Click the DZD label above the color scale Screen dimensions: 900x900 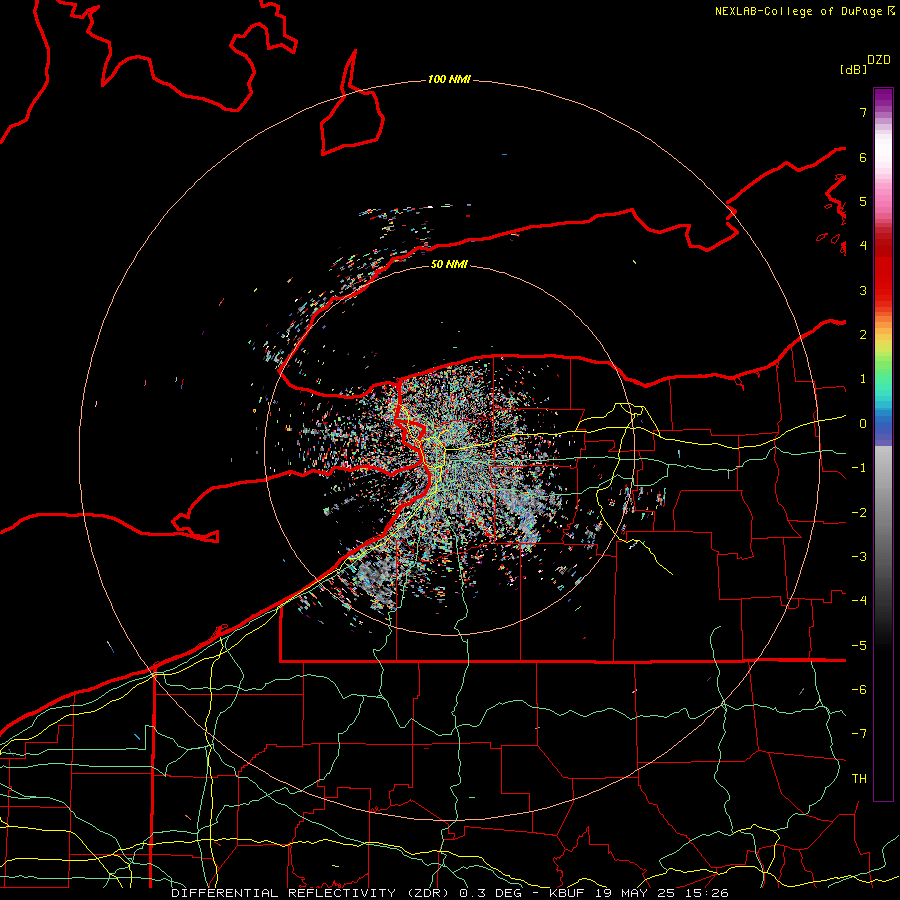[x=879, y=60]
